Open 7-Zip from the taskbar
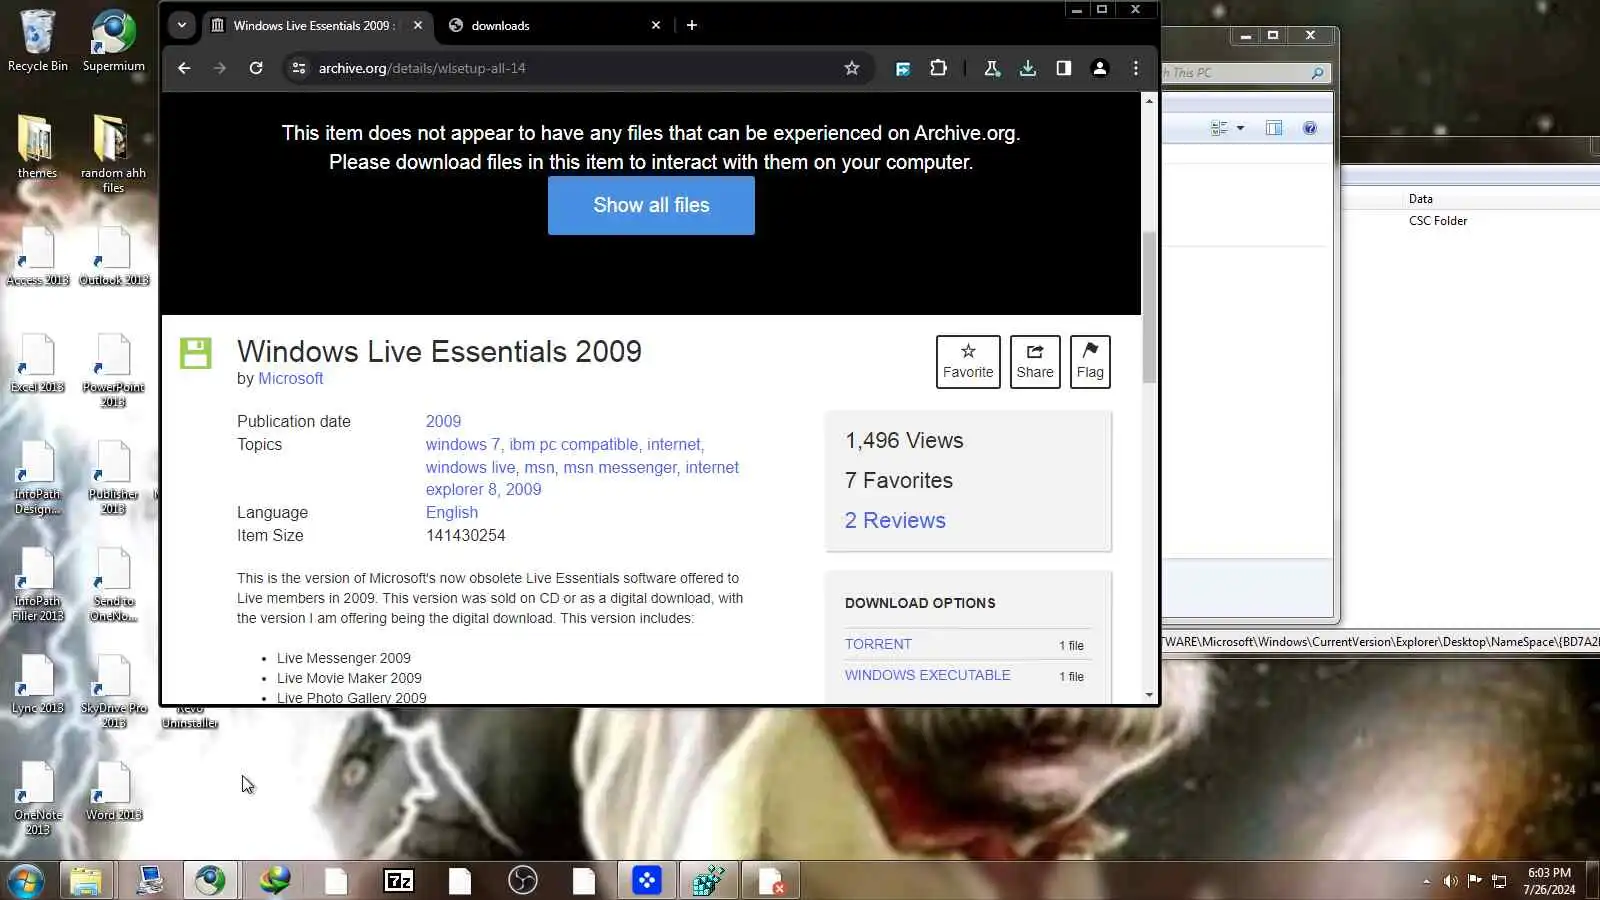The width and height of the screenshot is (1600, 900). click(x=398, y=881)
